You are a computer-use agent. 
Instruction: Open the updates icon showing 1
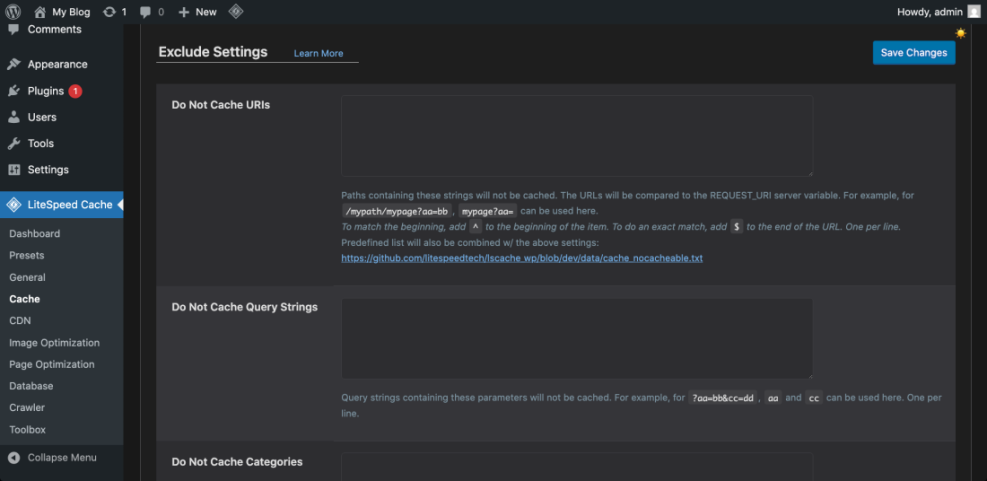(x=109, y=12)
